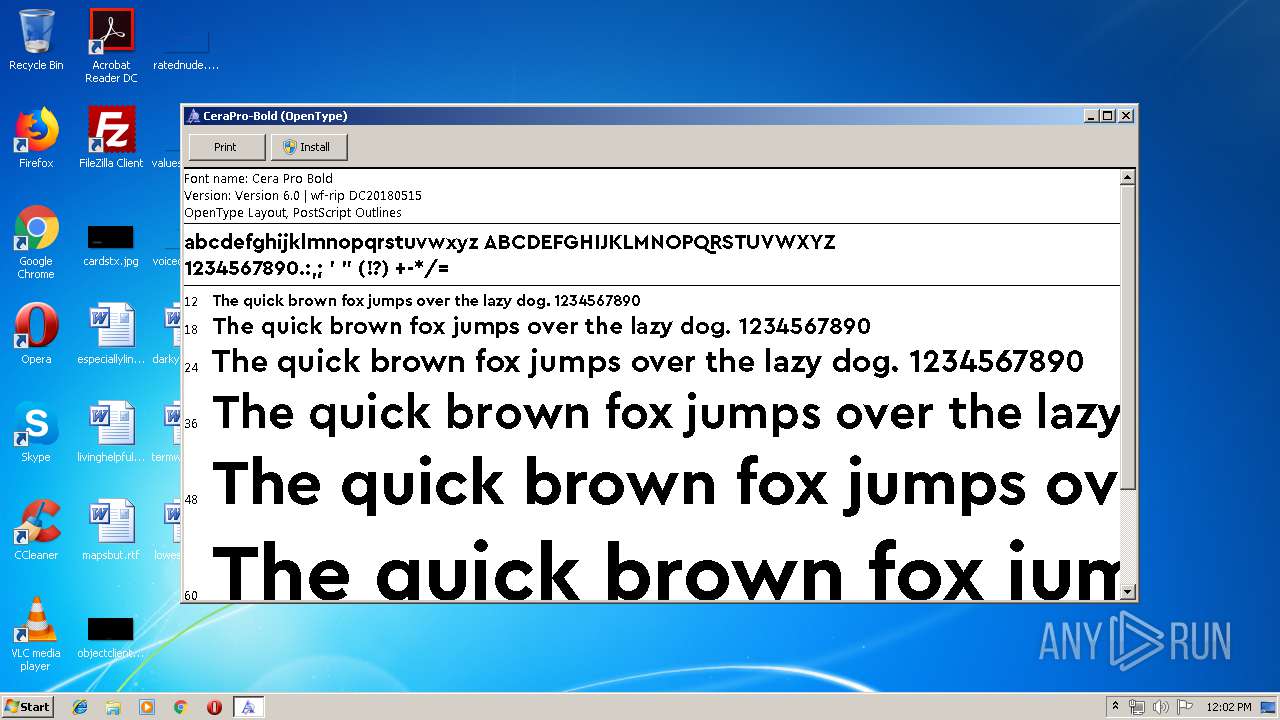Screen dimensions: 1280x720
Task: Open Internet Explorer from taskbar
Action: 80,707
